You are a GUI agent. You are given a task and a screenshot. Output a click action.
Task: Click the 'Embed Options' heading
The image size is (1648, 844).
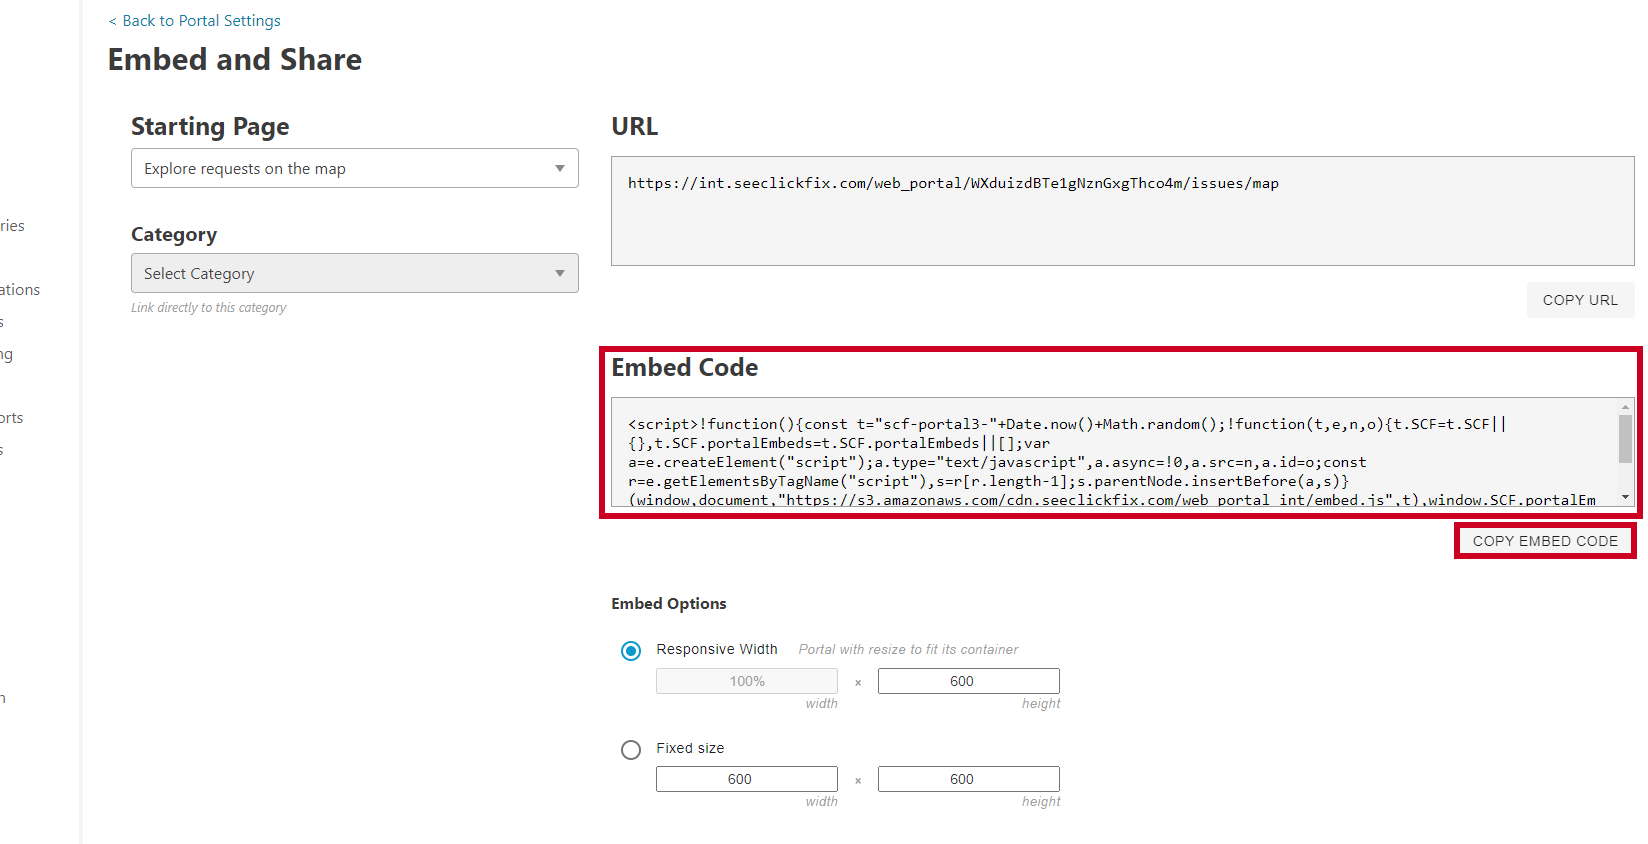click(669, 604)
